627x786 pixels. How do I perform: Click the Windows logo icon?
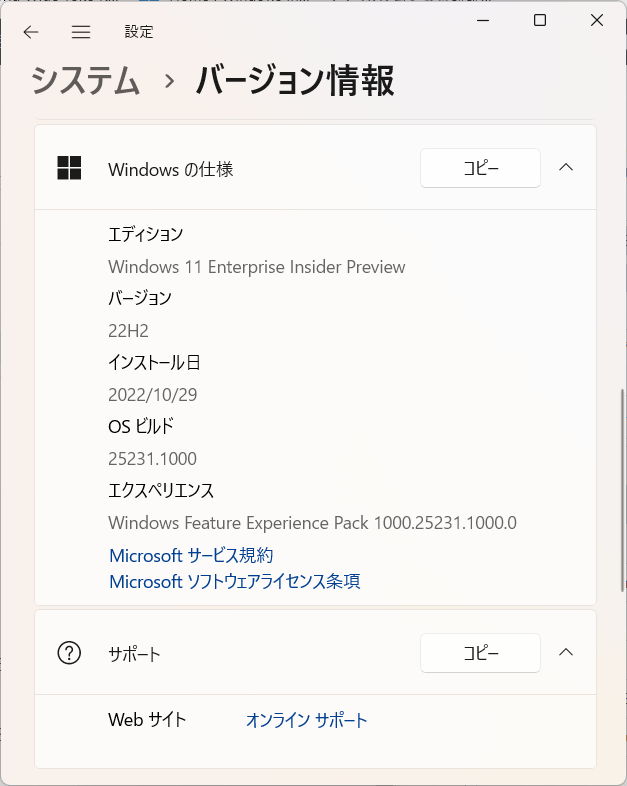tap(69, 167)
